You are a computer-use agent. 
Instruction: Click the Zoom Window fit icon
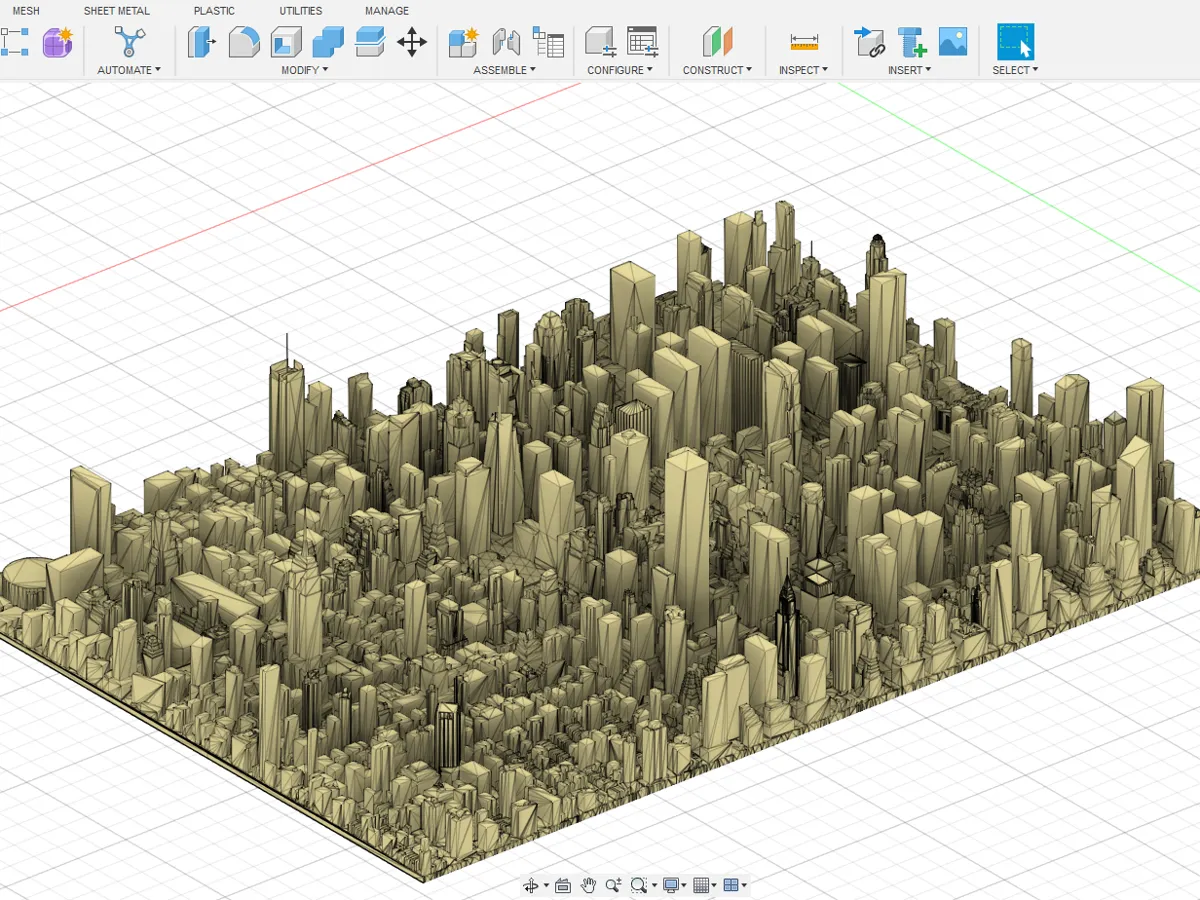tap(638, 885)
